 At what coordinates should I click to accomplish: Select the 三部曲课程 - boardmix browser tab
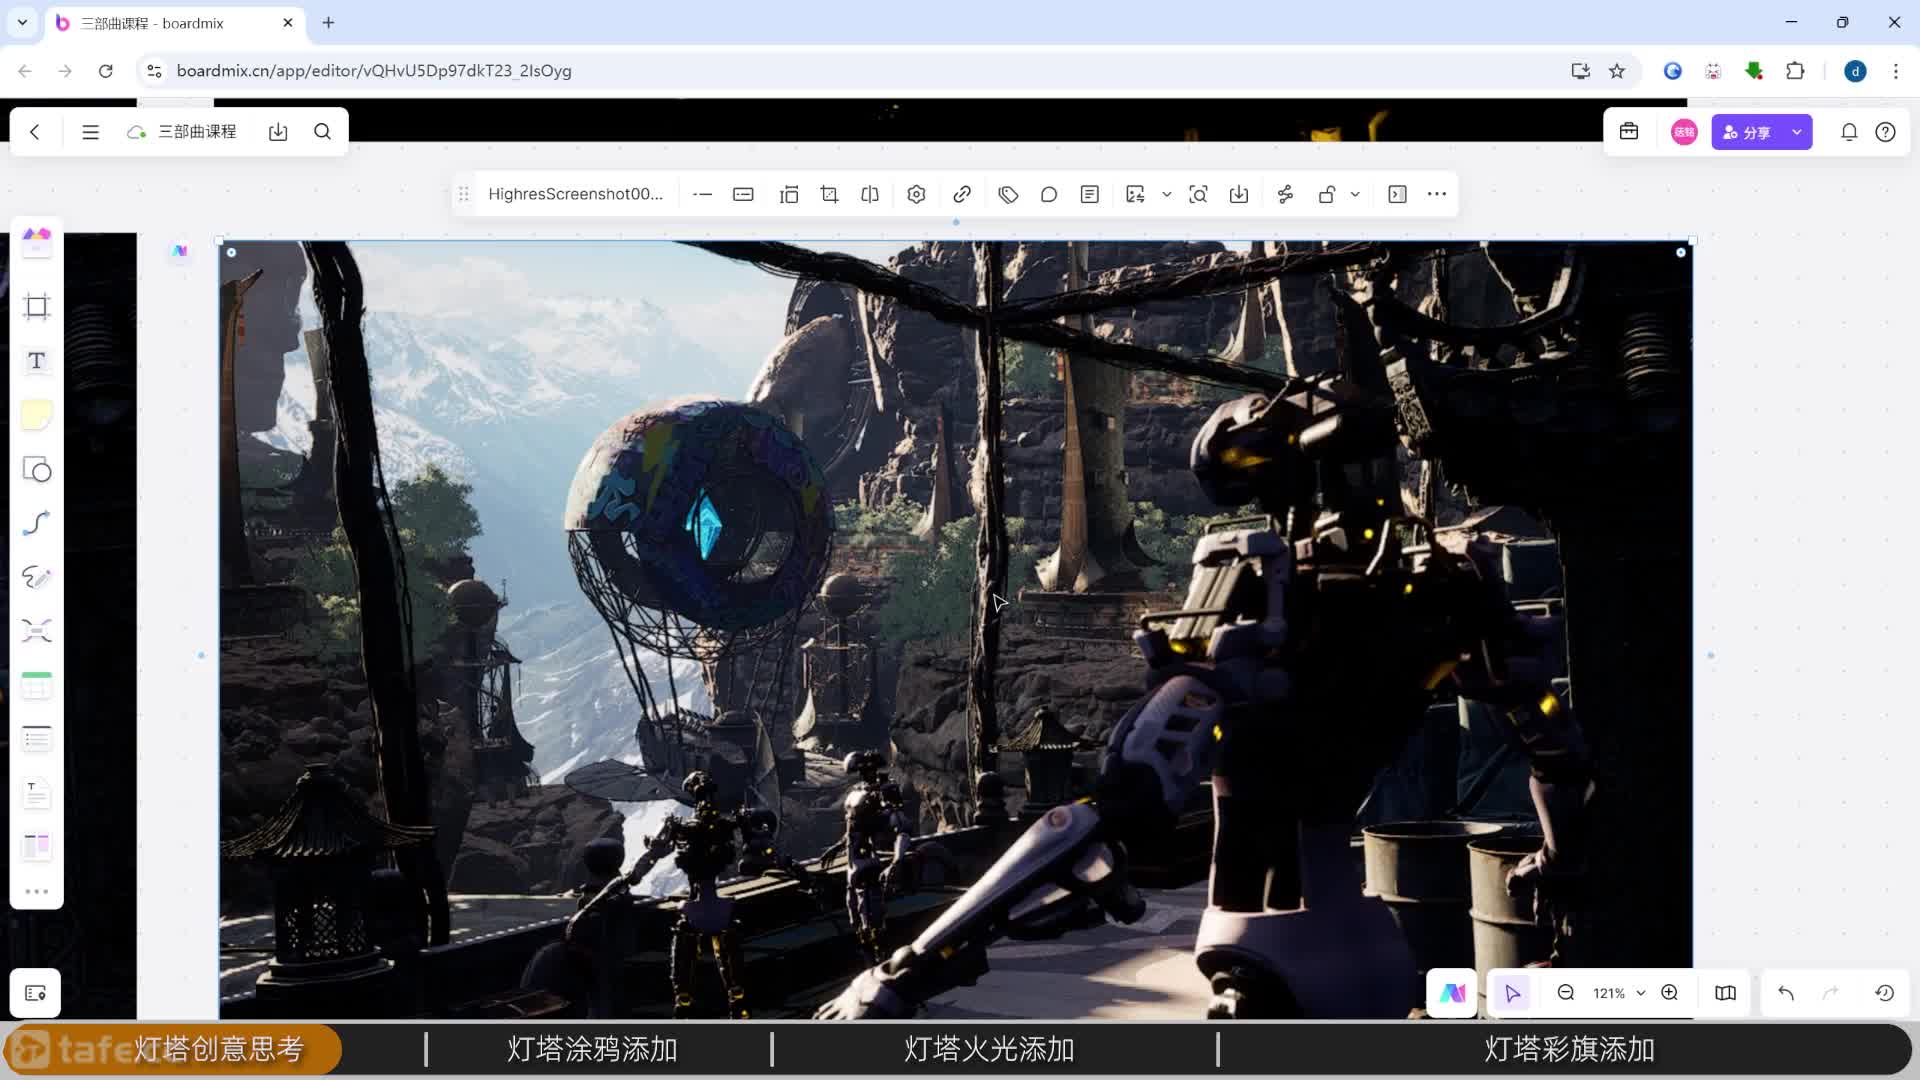175,23
